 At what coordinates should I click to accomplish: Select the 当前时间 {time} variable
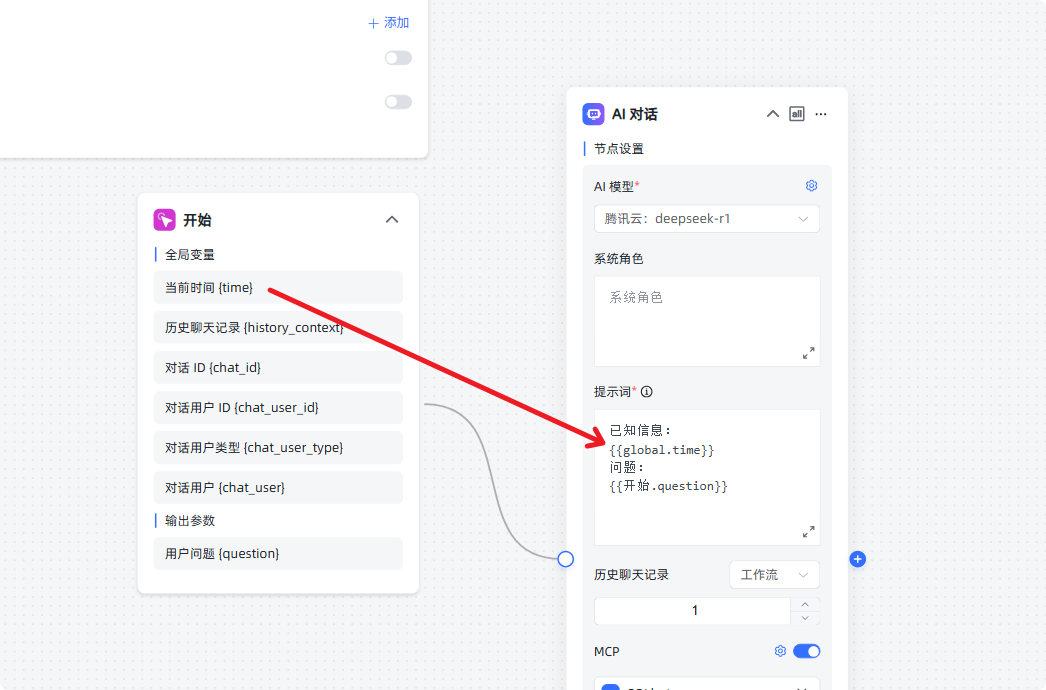[x=278, y=288]
